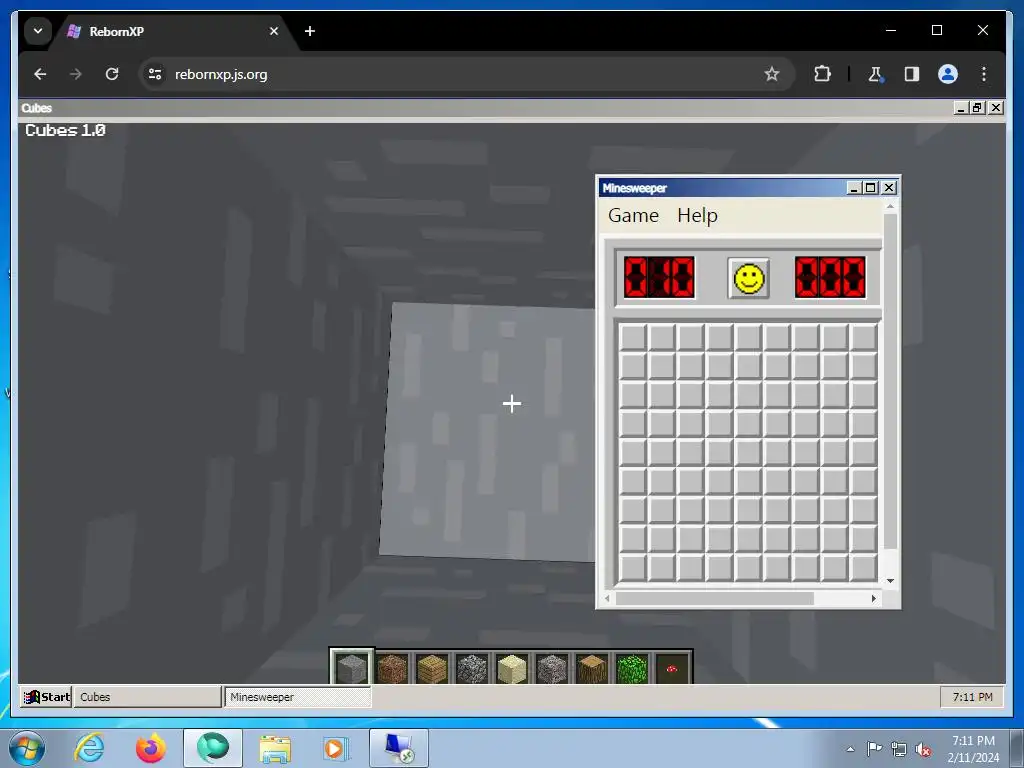Viewport: 1024px width, 768px height.
Task: Close the Minesweeper window
Action: pyautogui.click(x=889, y=188)
